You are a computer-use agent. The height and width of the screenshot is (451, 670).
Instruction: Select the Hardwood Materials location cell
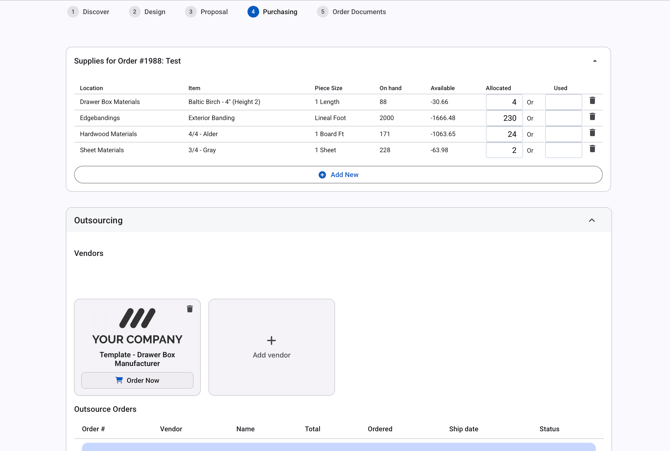tap(109, 134)
